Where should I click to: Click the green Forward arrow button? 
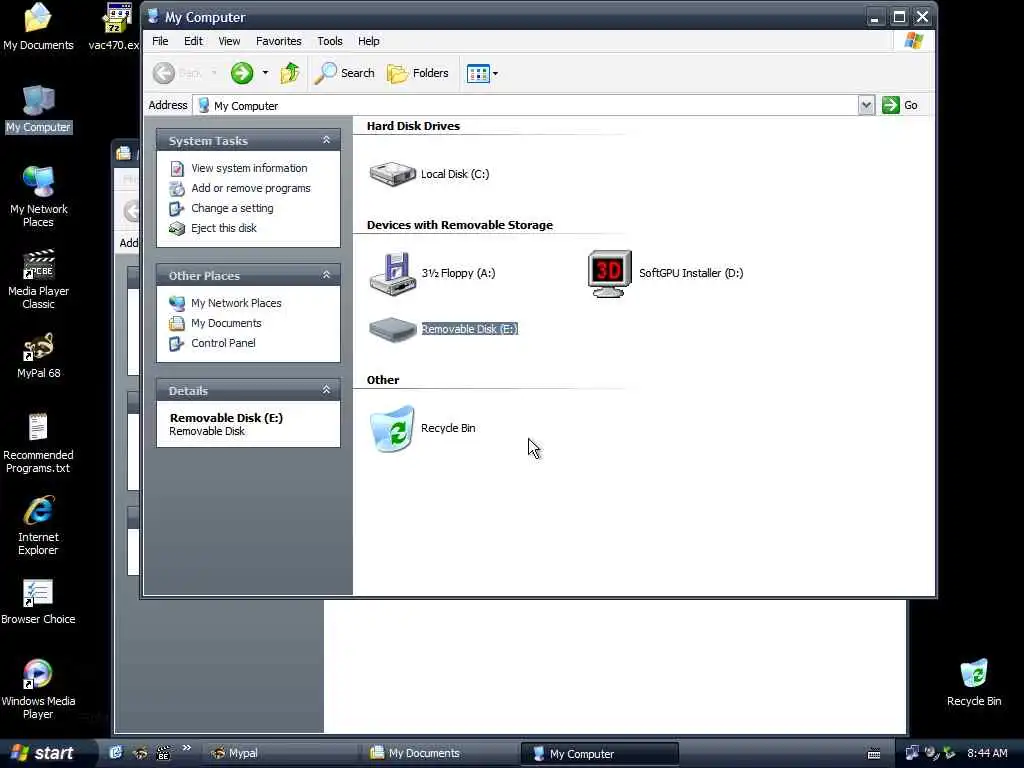[x=242, y=73]
